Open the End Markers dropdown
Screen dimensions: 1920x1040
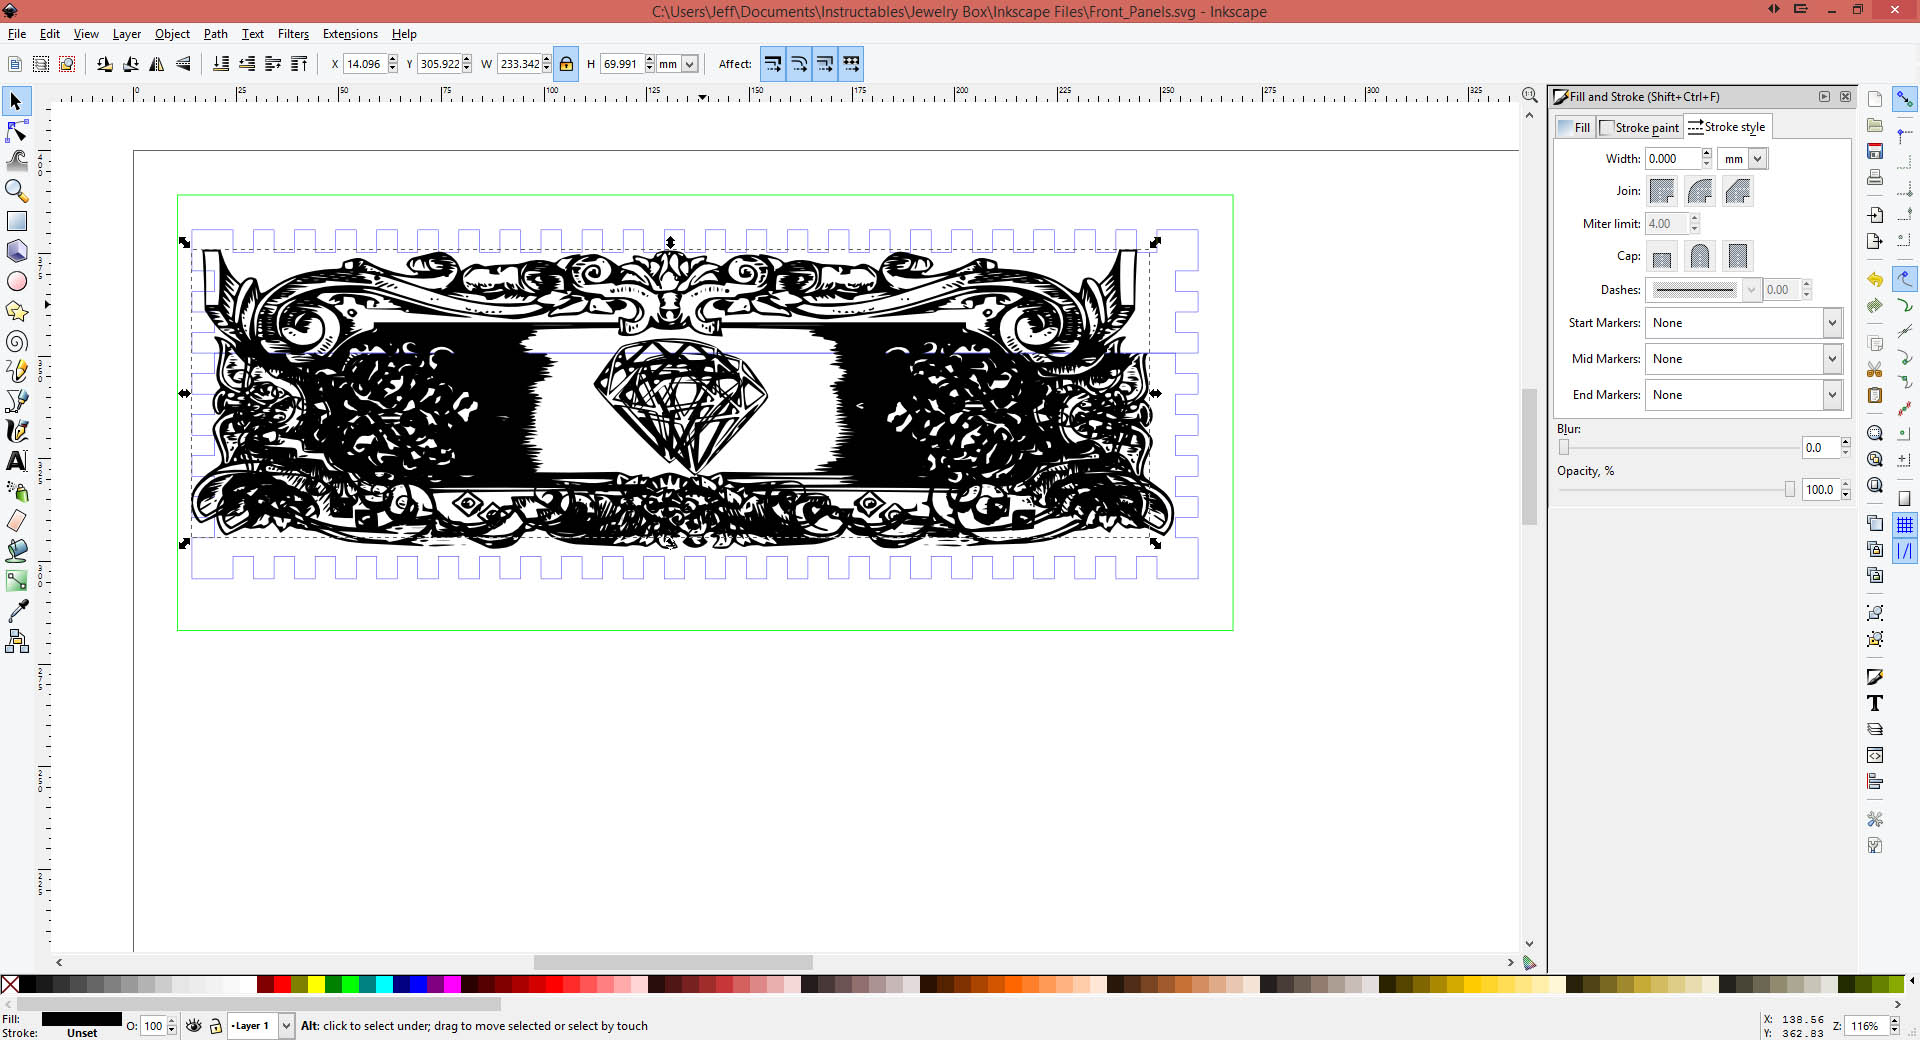pos(1744,395)
